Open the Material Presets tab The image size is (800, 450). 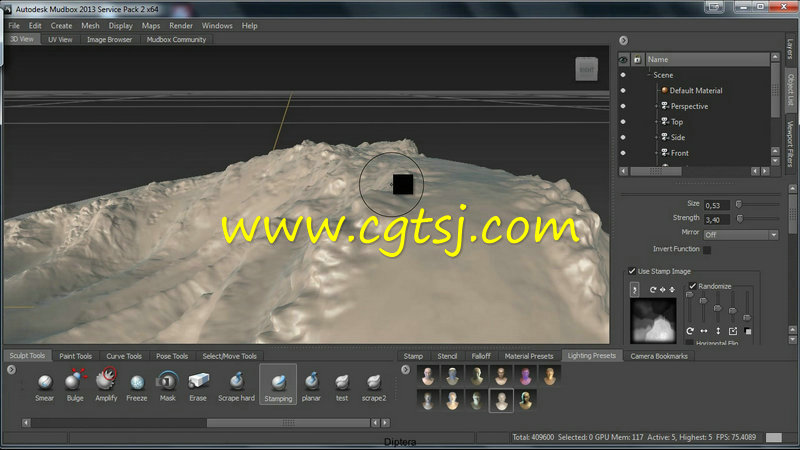pyautogui.click(x=529, y=356)
